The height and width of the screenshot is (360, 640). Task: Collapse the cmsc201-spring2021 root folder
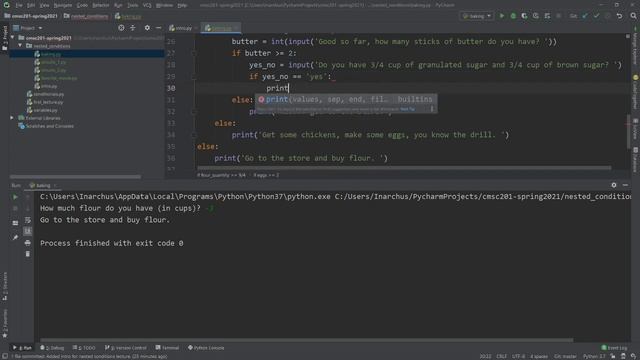click(13, 38)
